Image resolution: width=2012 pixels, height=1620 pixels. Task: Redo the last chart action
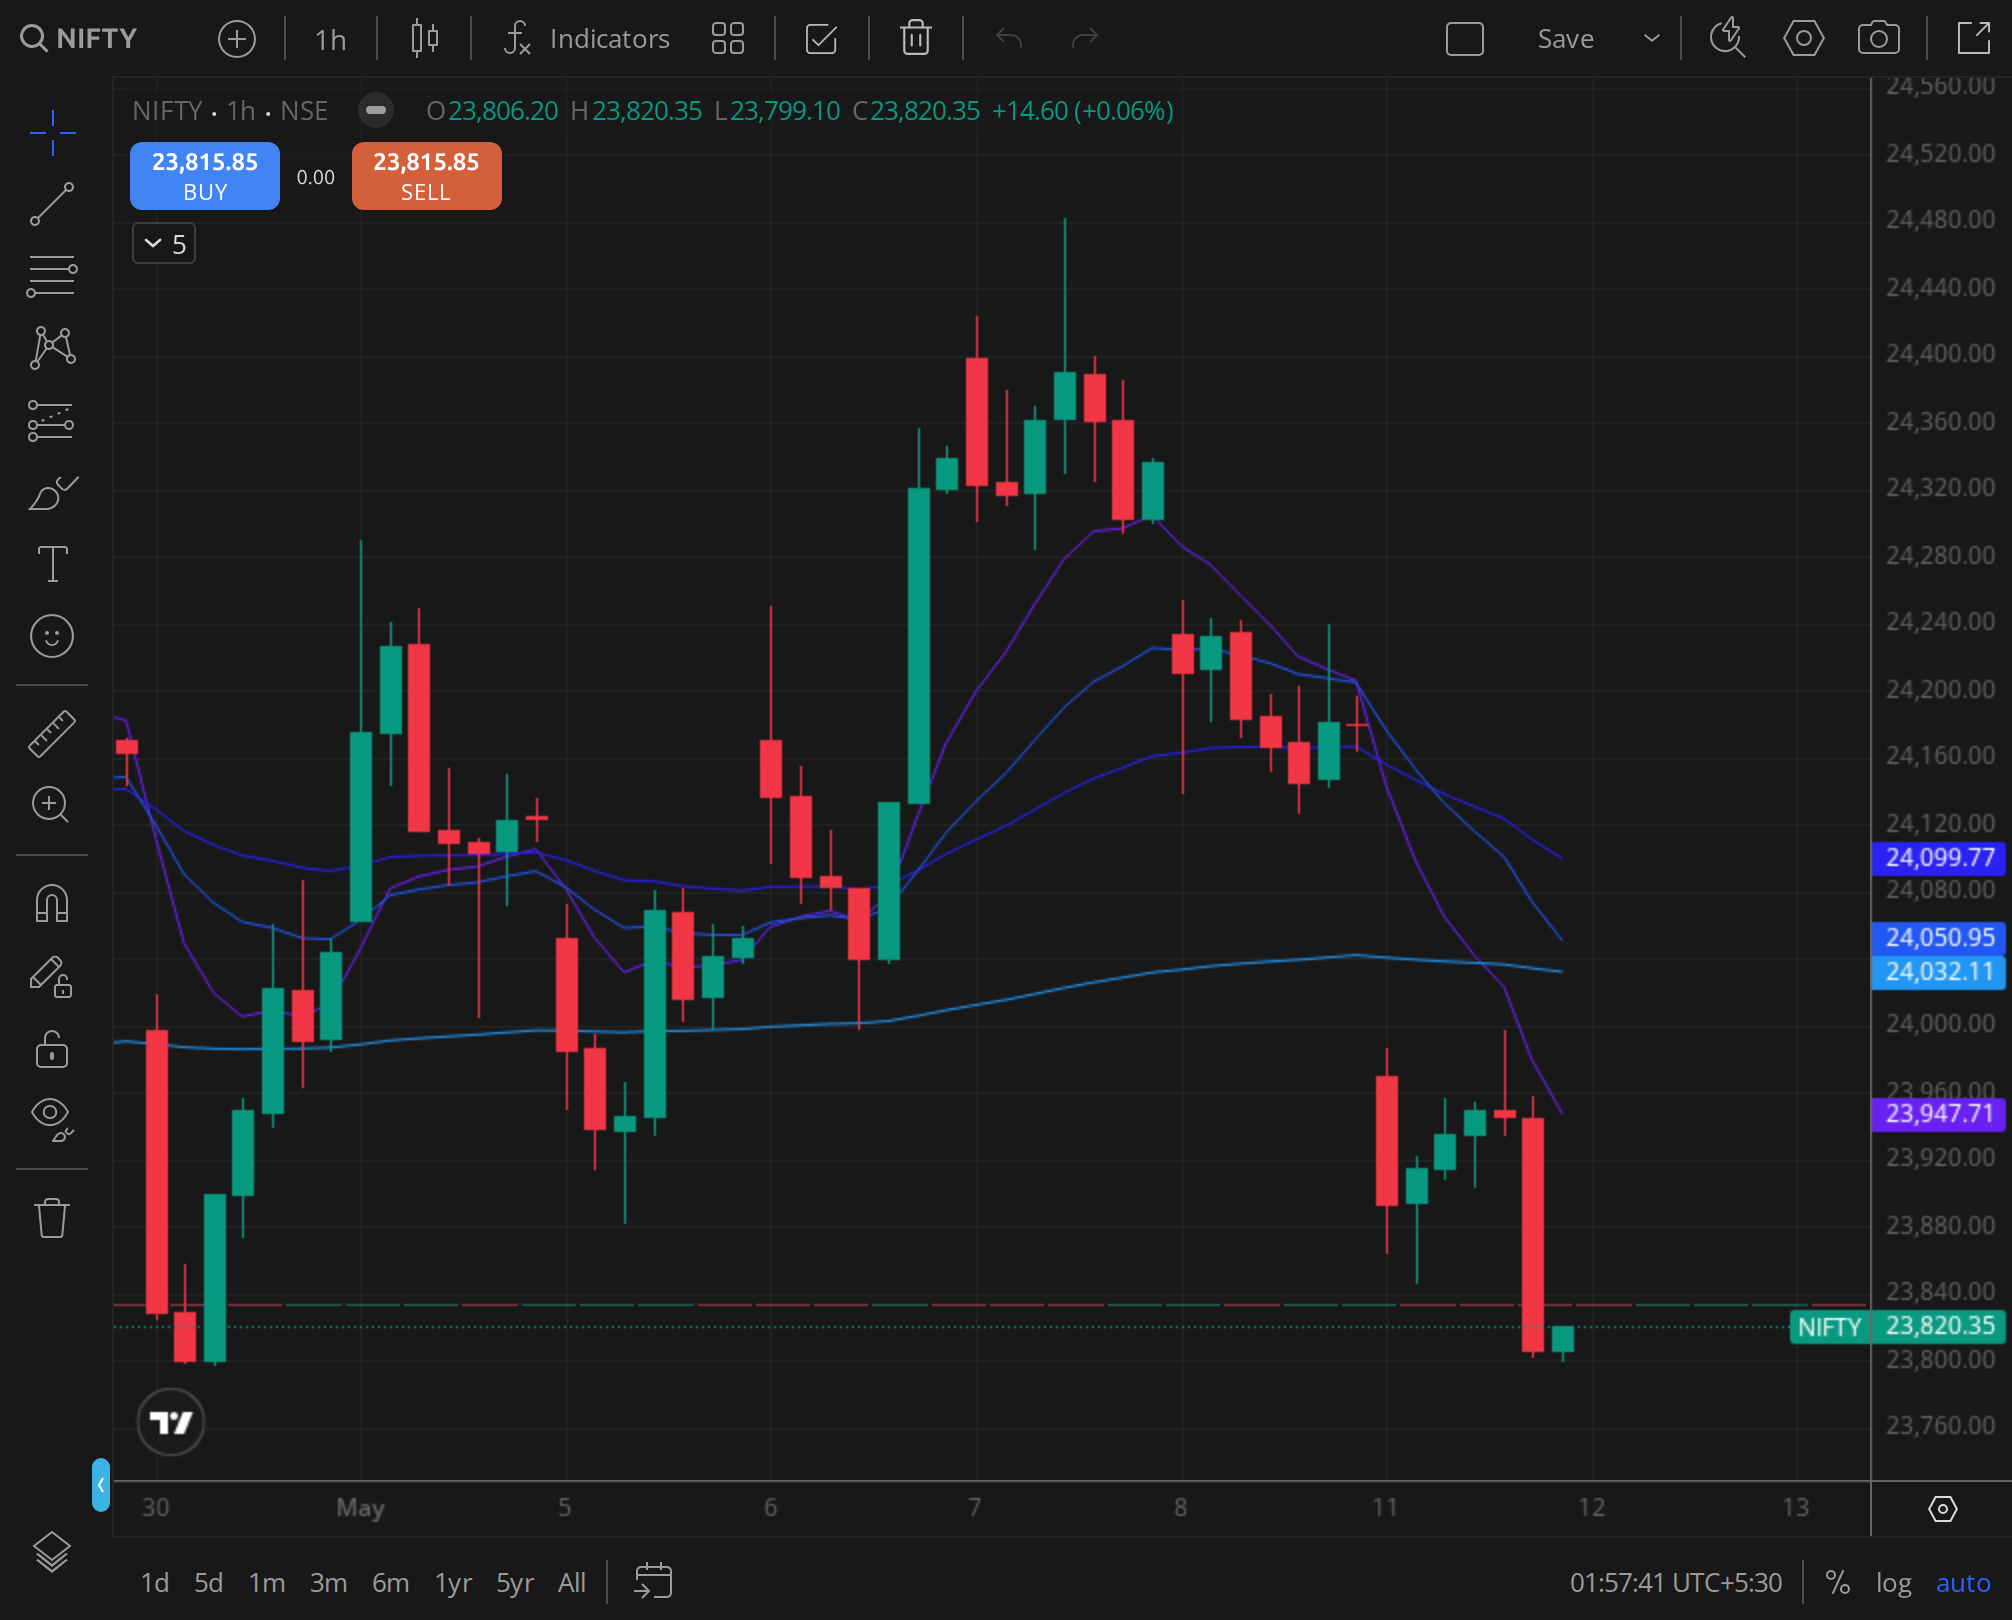(1085, 39)
